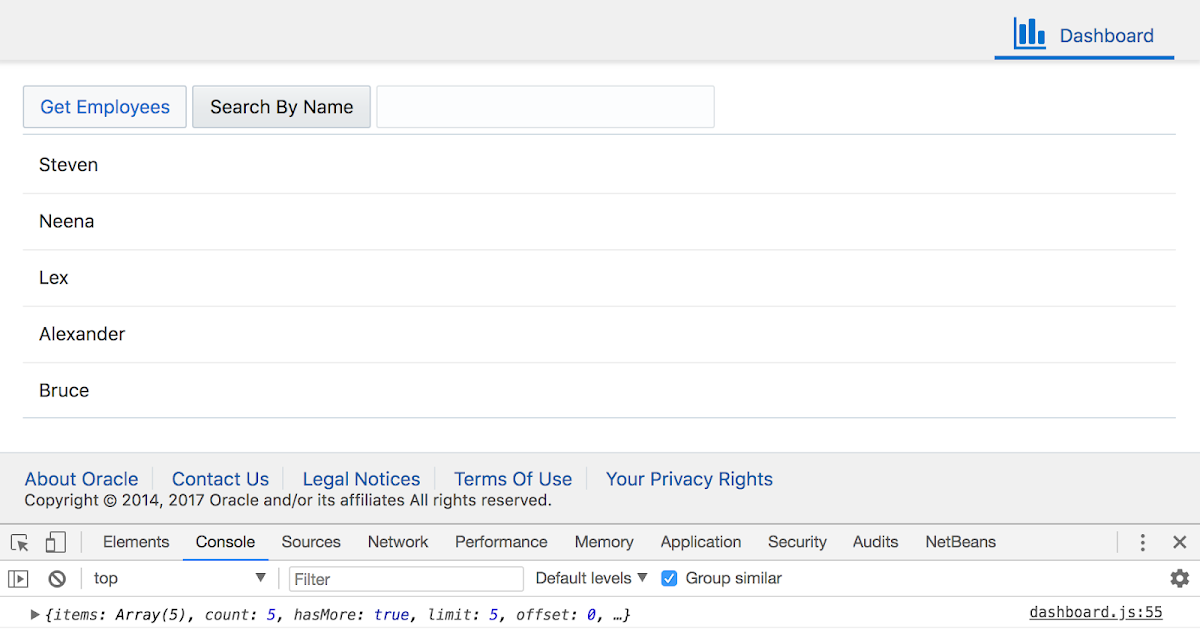Select the inspect element tool in DevTools
Screen dimensions: 1200x630
pos(18,541)
